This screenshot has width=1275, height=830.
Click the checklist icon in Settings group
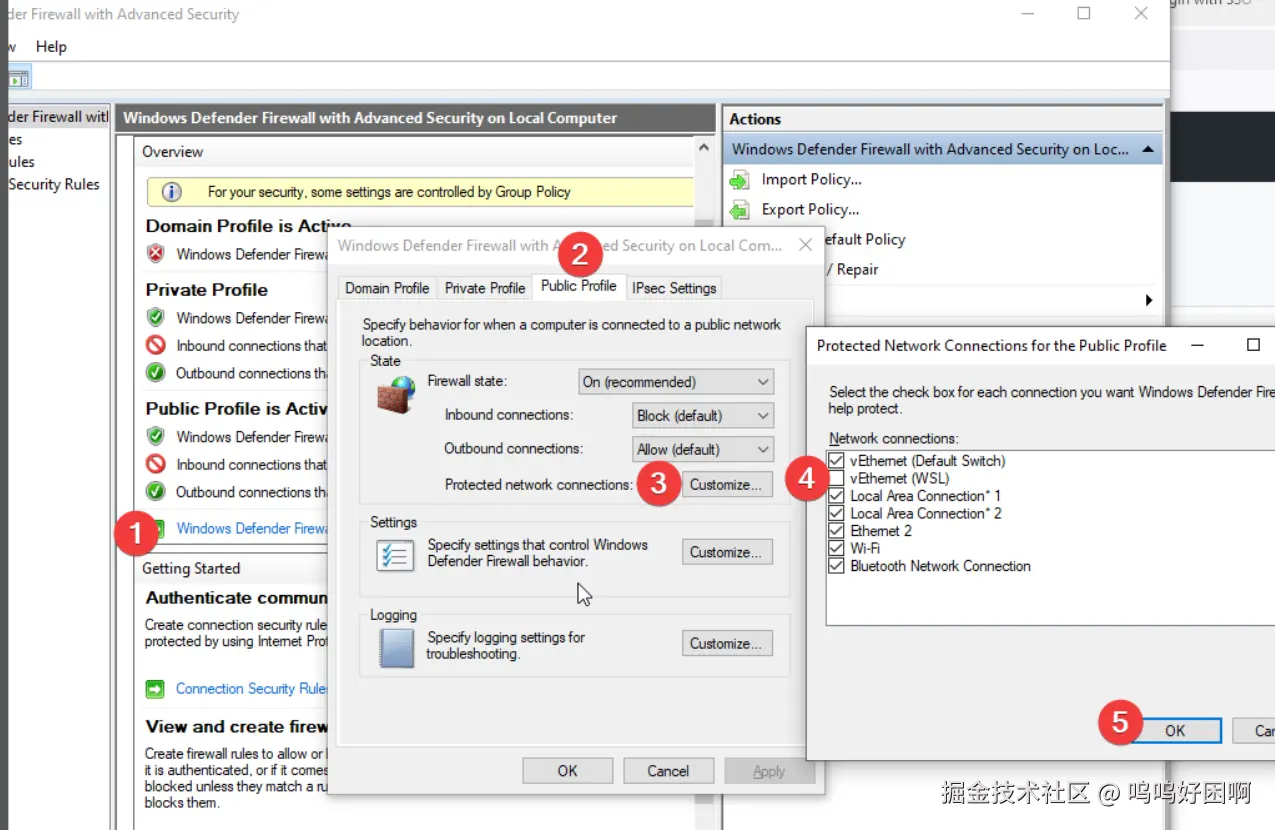click(x=395, y=554)
